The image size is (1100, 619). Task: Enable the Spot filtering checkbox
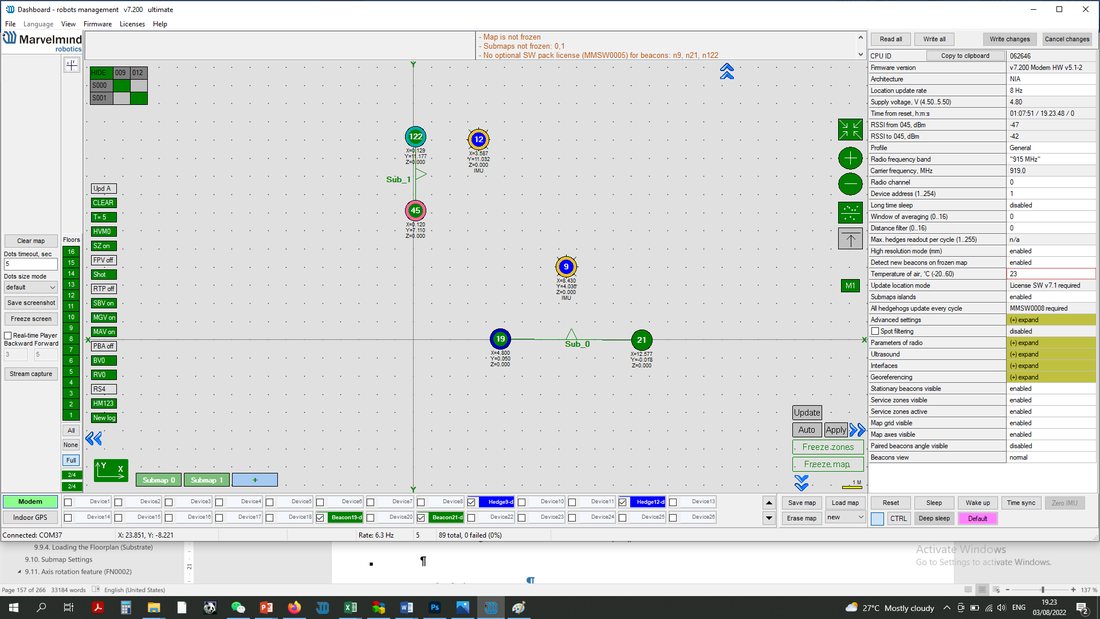tap(875, 331)
